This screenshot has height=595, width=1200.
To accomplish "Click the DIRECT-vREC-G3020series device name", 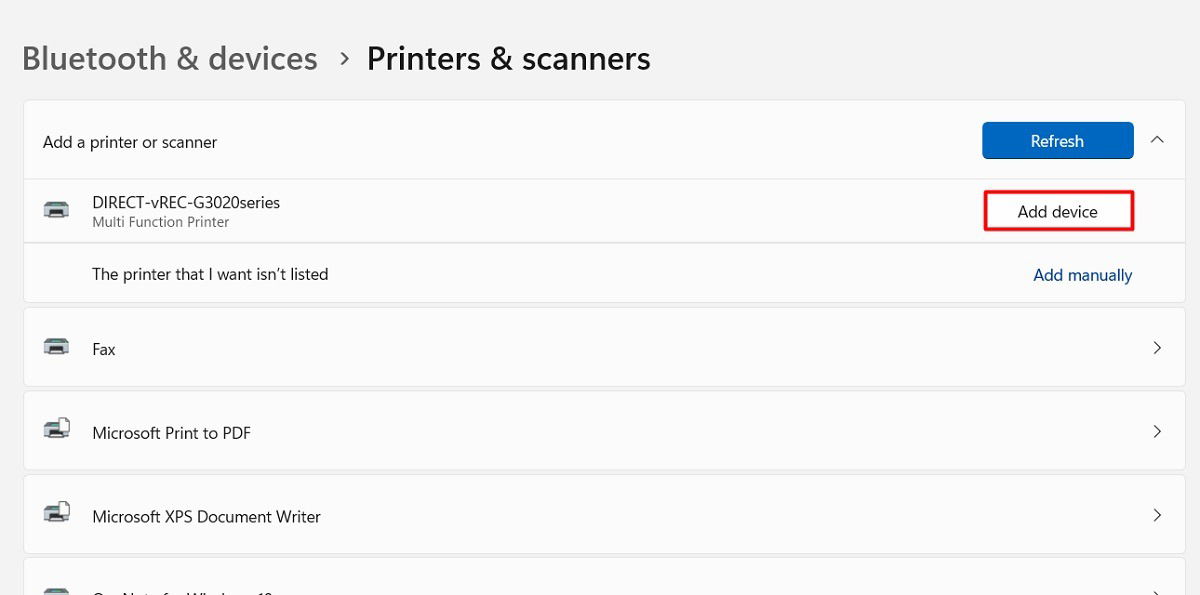I will tap(186, 202).
